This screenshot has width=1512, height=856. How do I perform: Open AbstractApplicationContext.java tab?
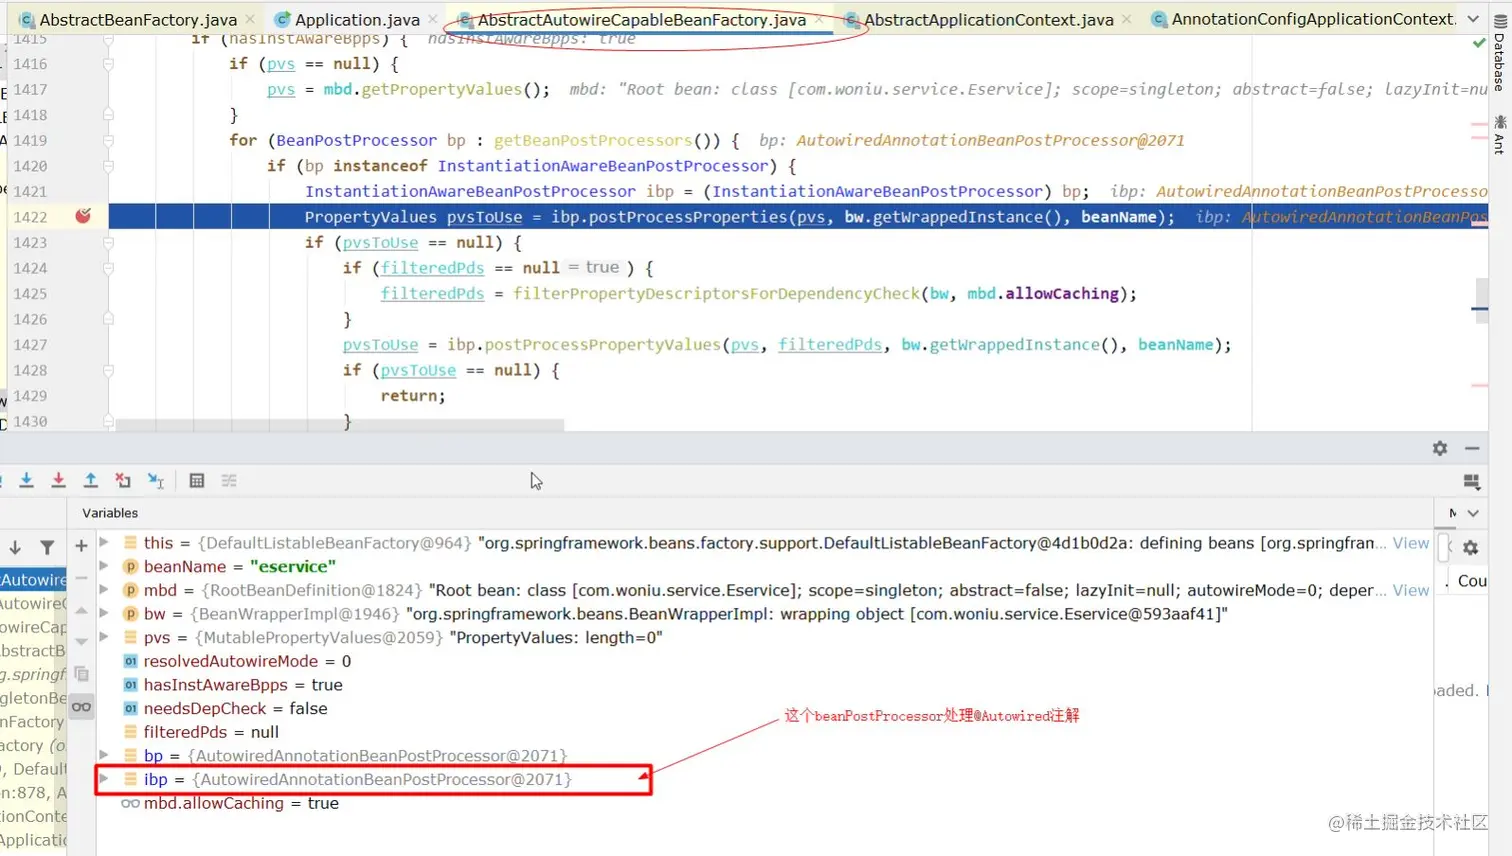988,19
